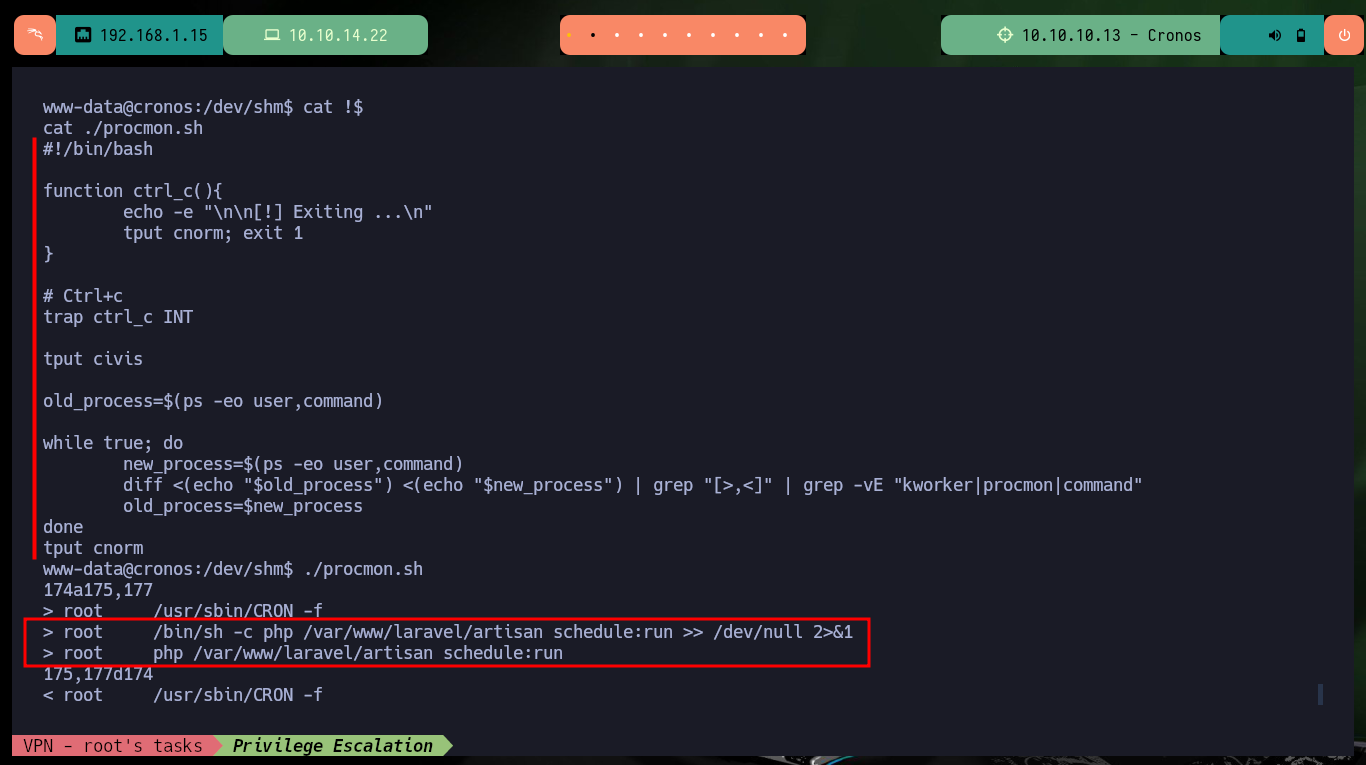Select the "VPN - root's tasks" status segment
The width and height of the screenshot is (1366, 765).
(x=112, y=745)
